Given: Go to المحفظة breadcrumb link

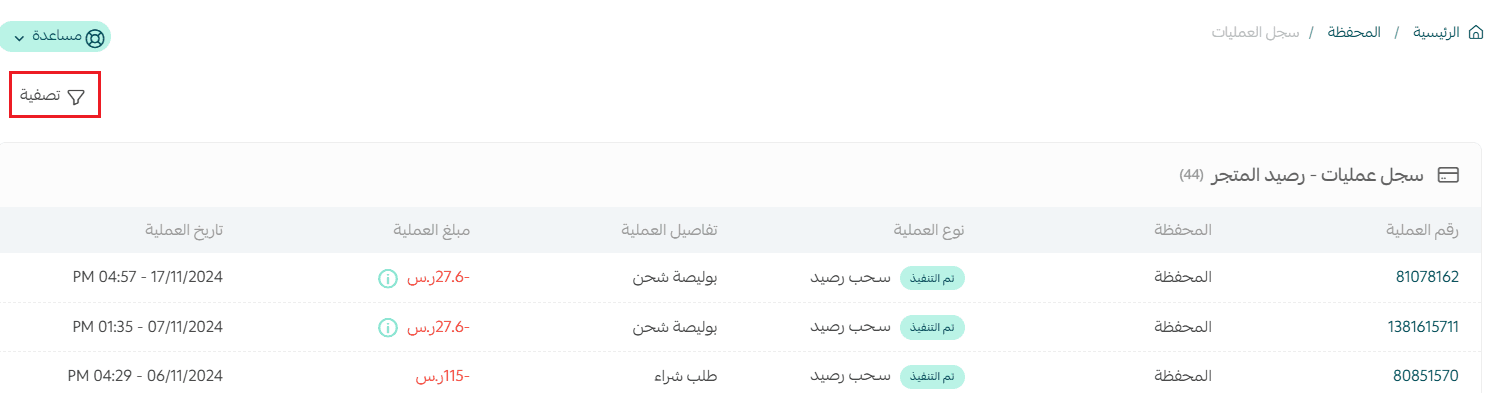Looking at the screenshot, I should coord(1354,33).
